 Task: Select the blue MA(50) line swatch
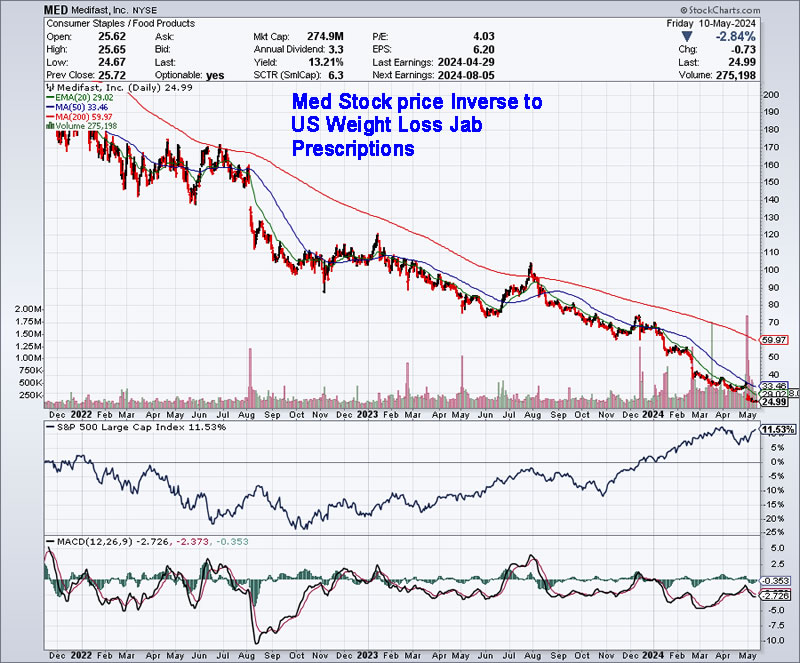pyautogui.click(x=51, y=107)
